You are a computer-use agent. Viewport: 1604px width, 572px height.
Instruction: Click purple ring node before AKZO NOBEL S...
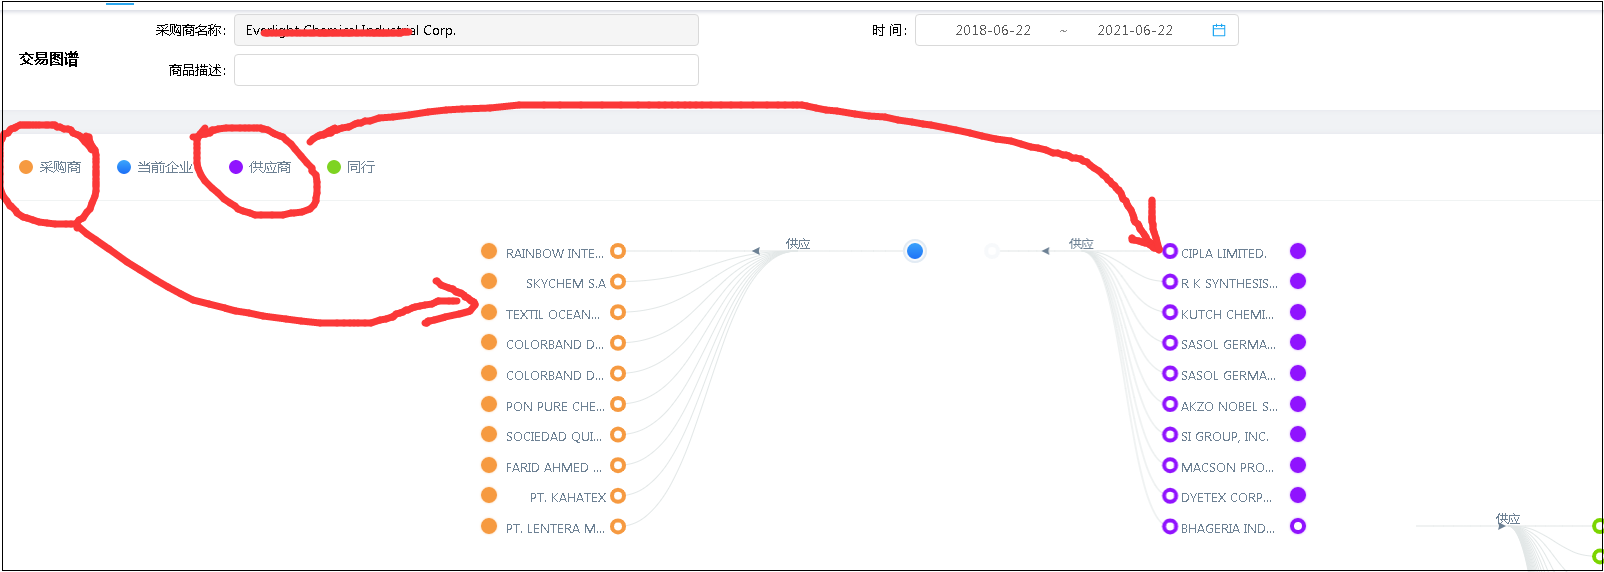[1170, 404]
